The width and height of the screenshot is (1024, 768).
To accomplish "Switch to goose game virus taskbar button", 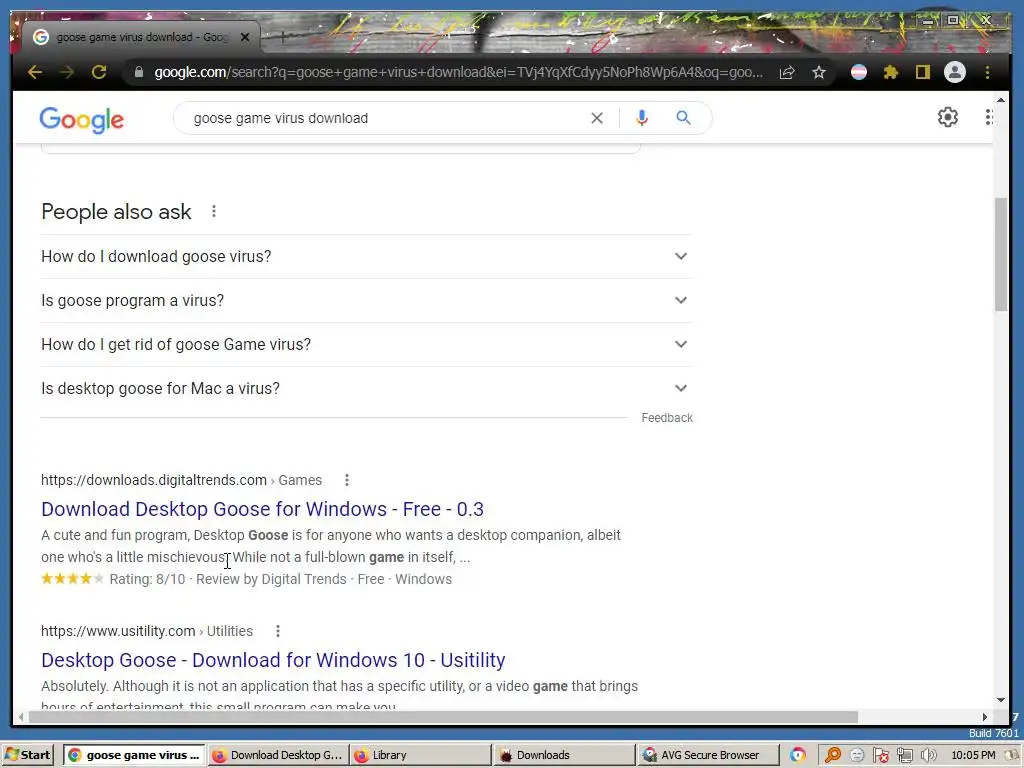I will pyautogui.click(x=134, y=755).
